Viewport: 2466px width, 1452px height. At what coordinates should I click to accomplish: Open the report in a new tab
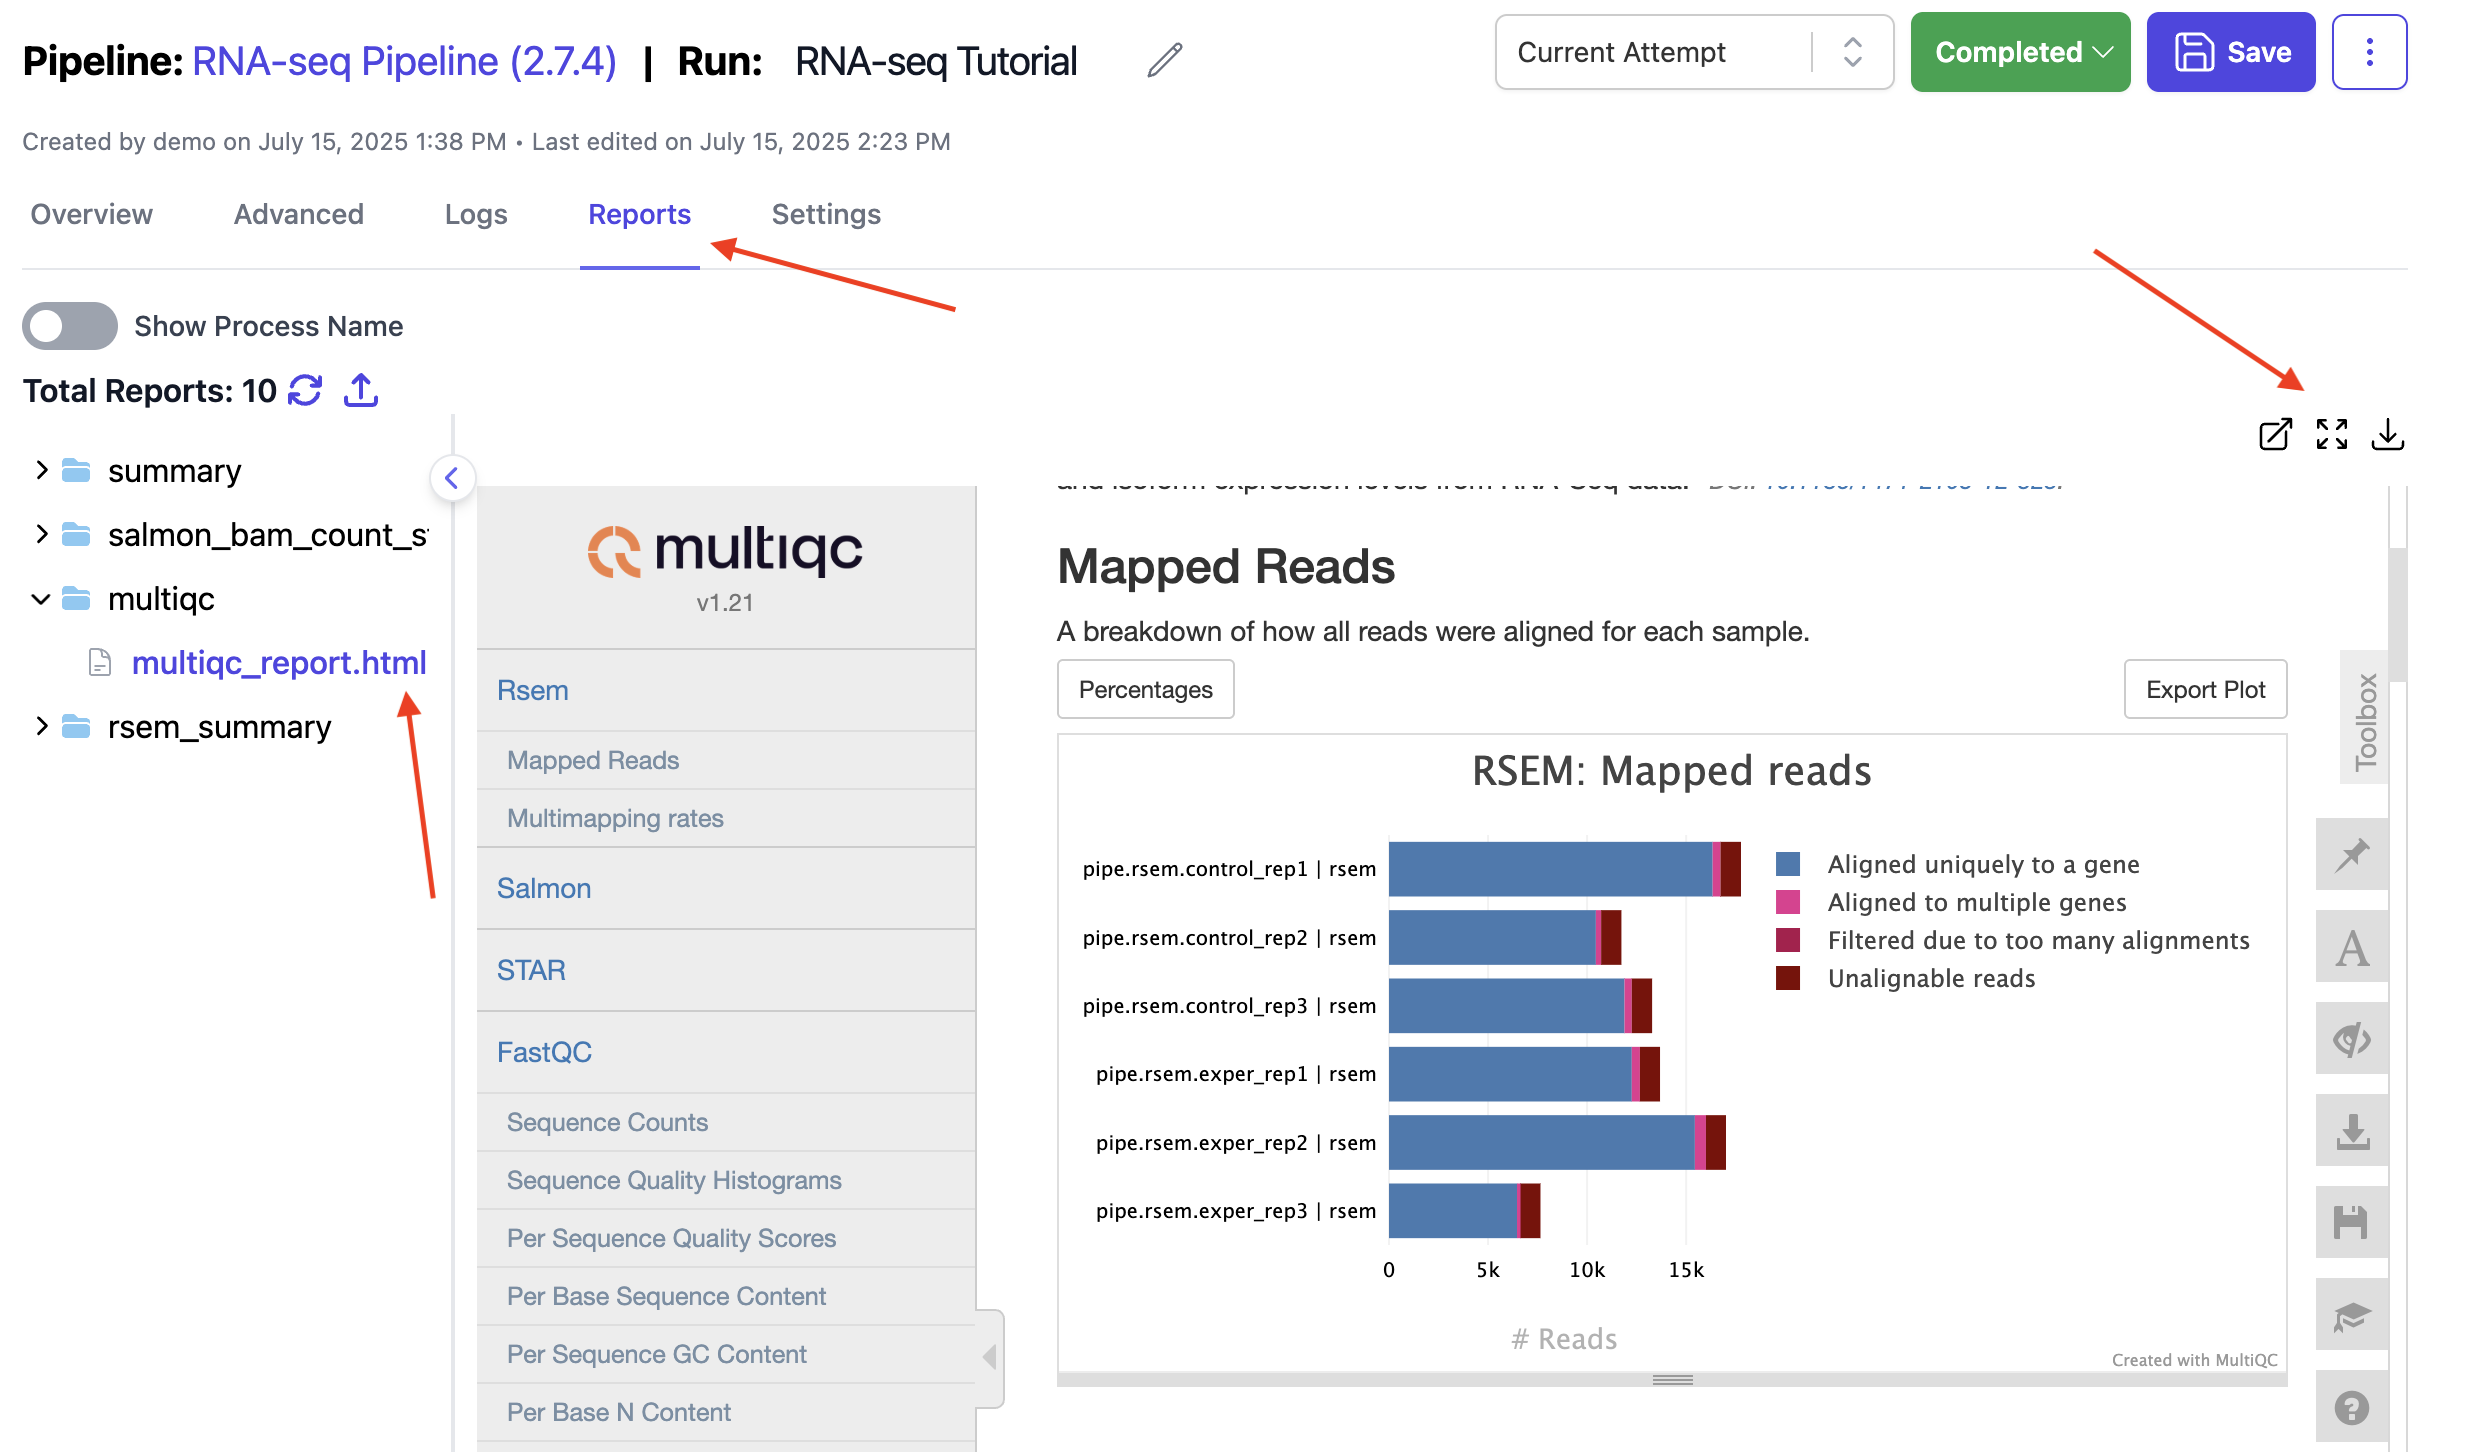[x=2274, y=435]
